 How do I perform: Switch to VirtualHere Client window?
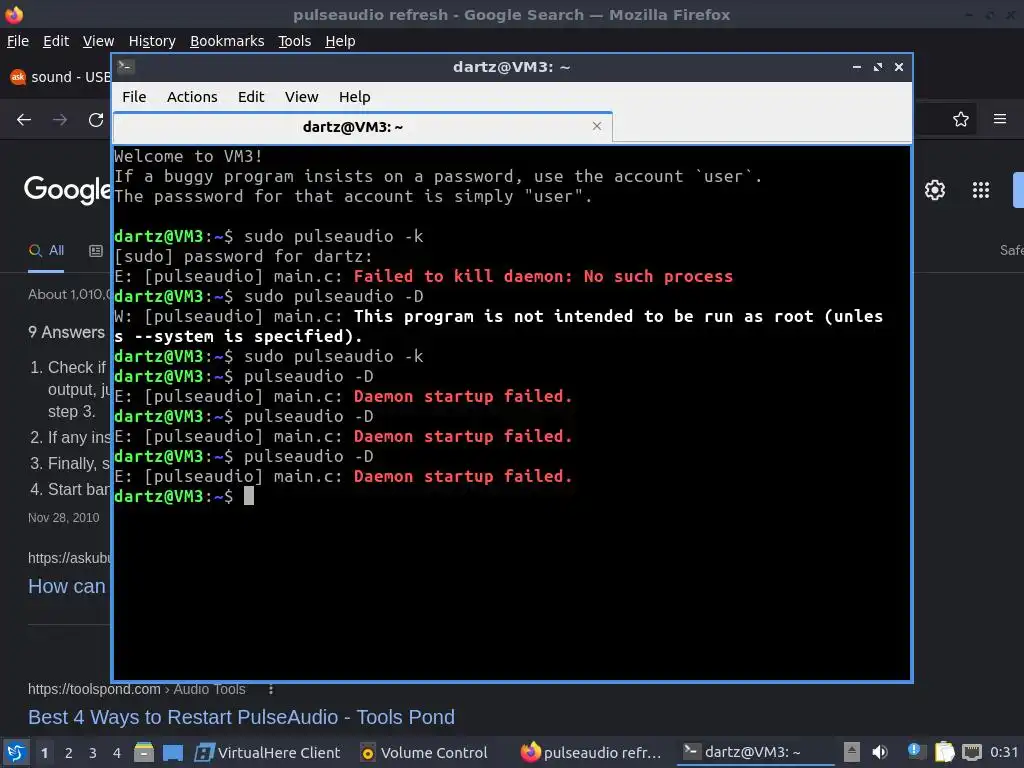click(x=268, y=753)
